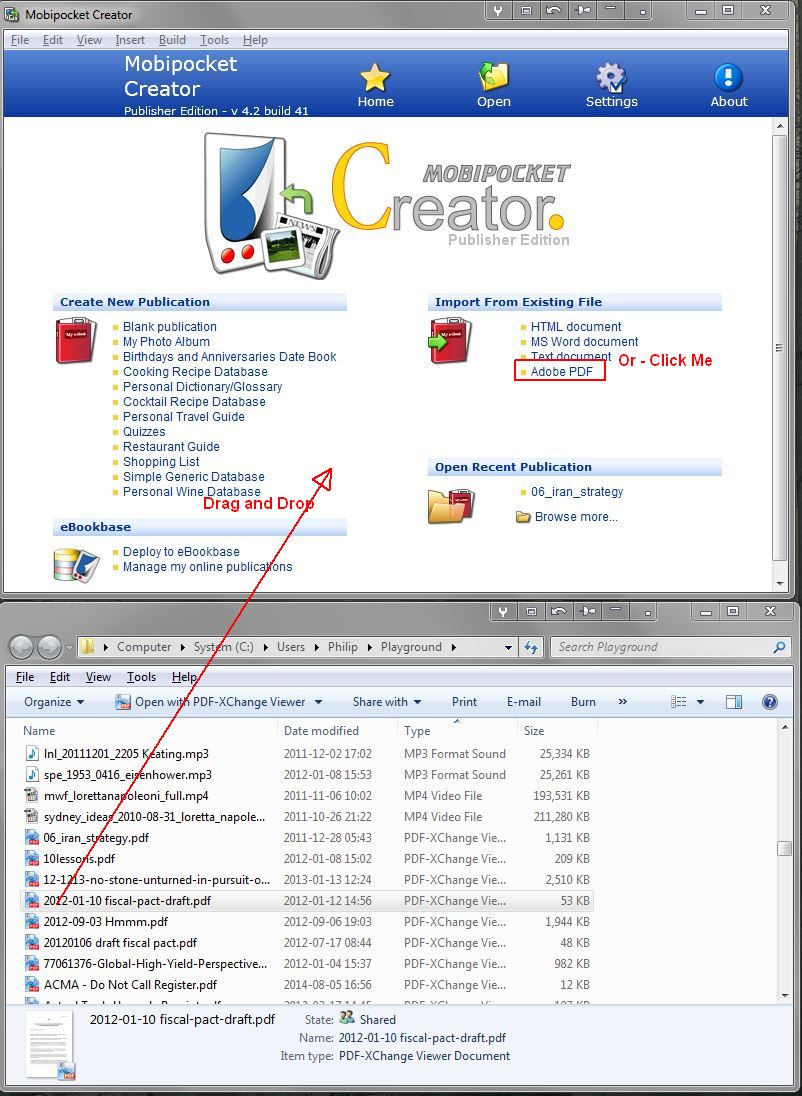Import an MS Word document

click(585, 342)
